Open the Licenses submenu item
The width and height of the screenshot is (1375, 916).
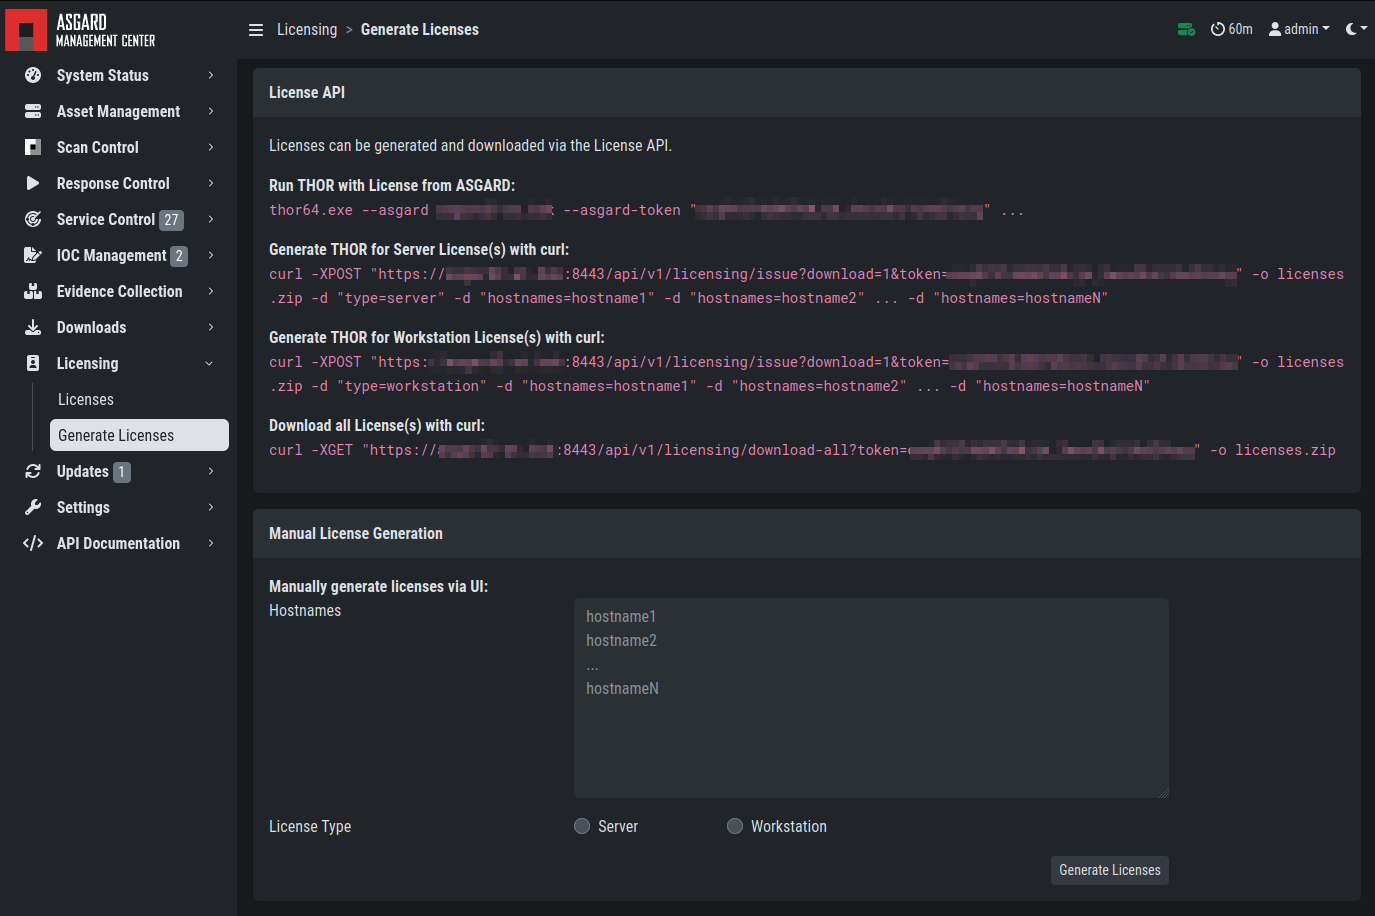point(139,399)
